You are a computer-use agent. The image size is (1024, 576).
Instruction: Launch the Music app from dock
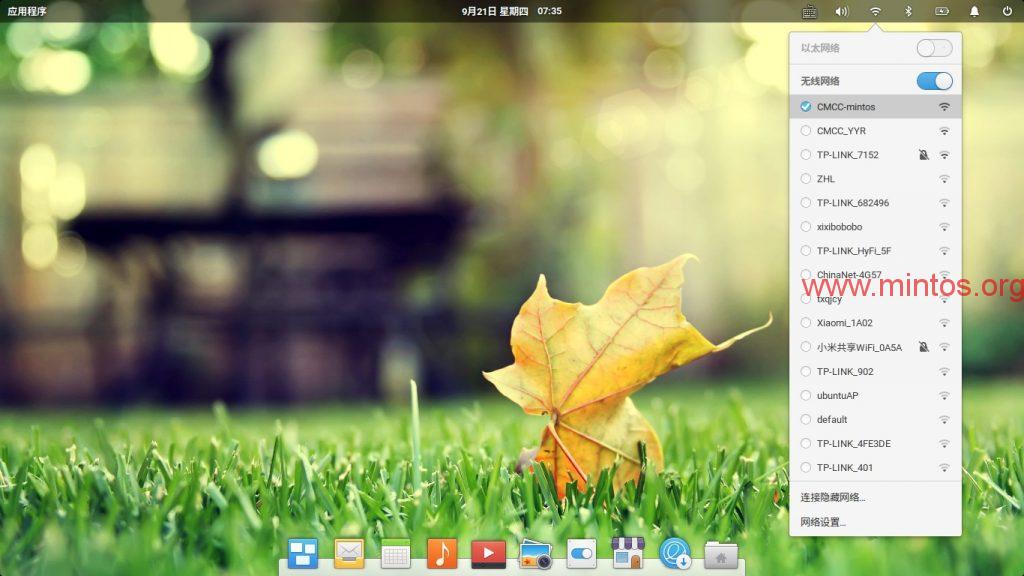pos(441,554)
